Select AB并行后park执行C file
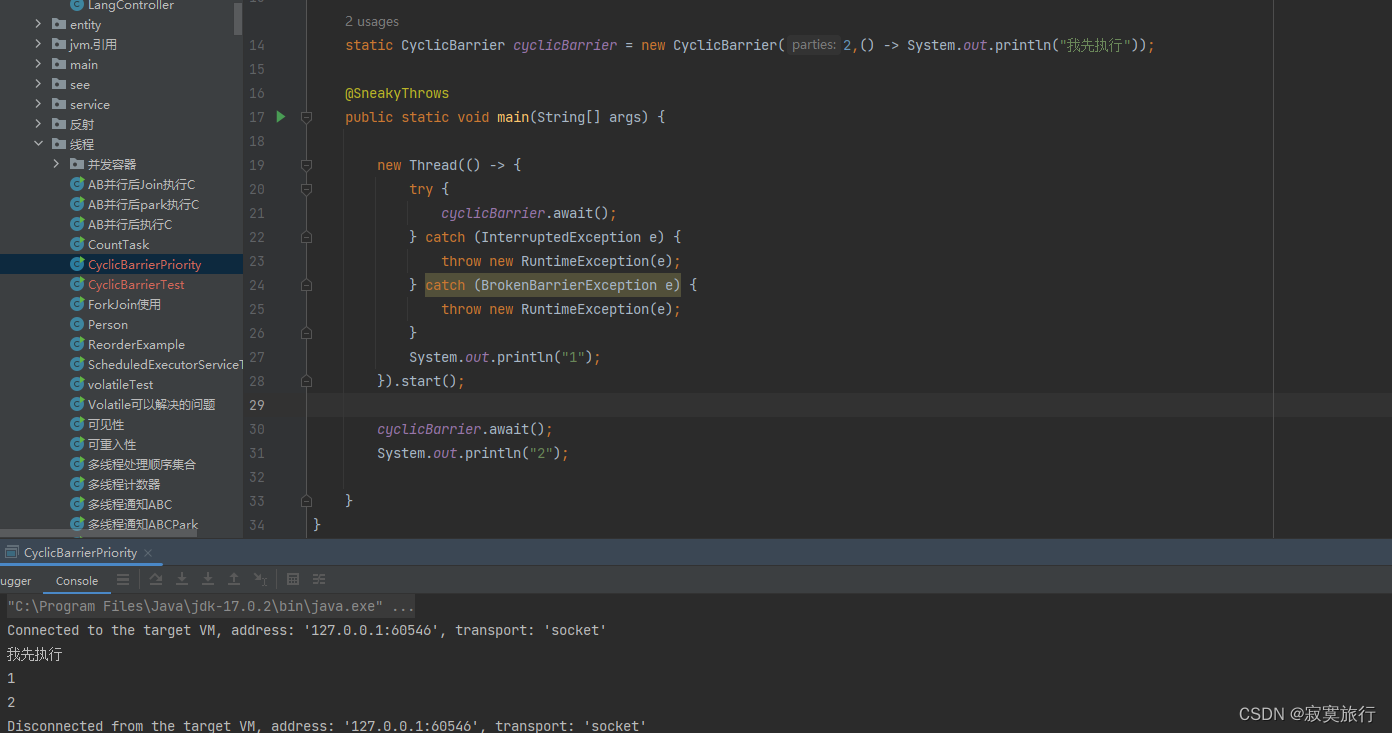Screen dimensions: 1392x733 coord(143,204)
